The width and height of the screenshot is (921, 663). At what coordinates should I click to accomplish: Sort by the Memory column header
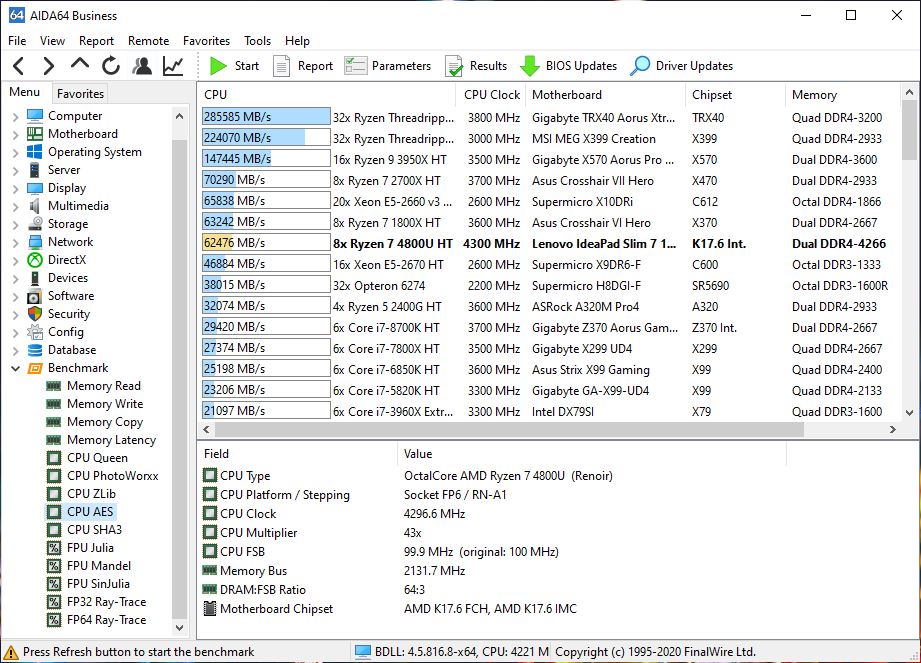click(x=842, y=95)
